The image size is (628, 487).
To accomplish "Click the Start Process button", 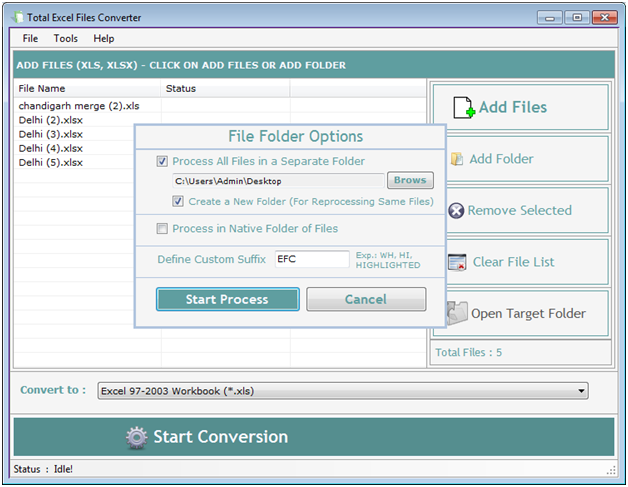I will (227, 299).
